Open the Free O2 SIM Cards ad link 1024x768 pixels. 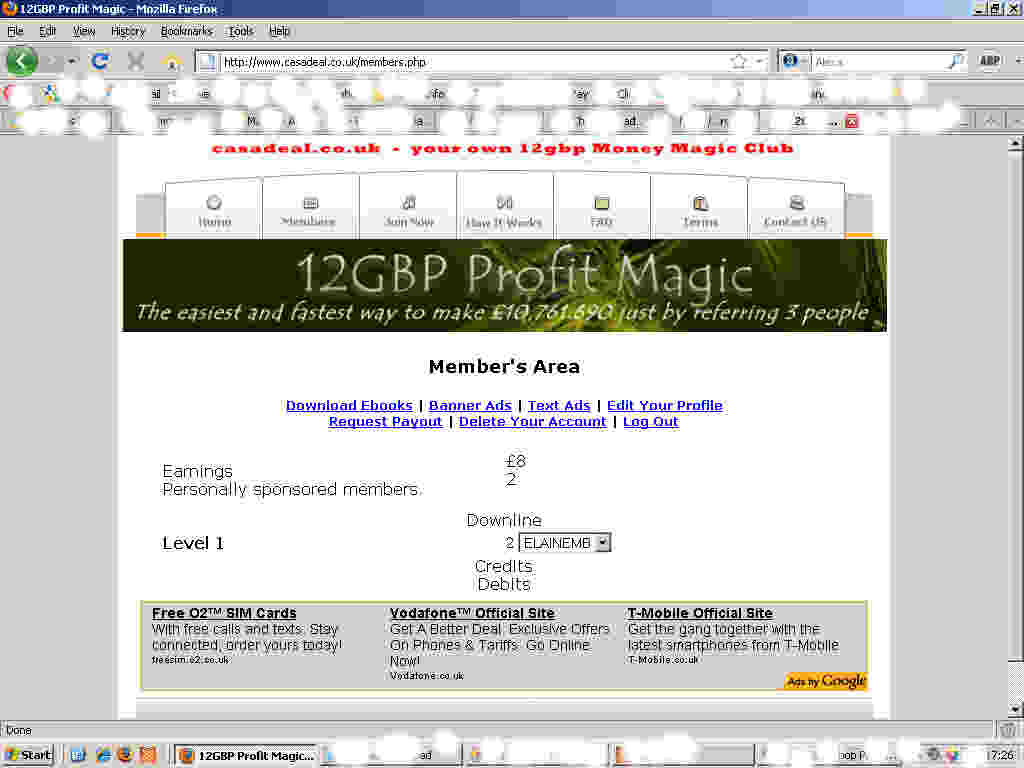(224, 613)
